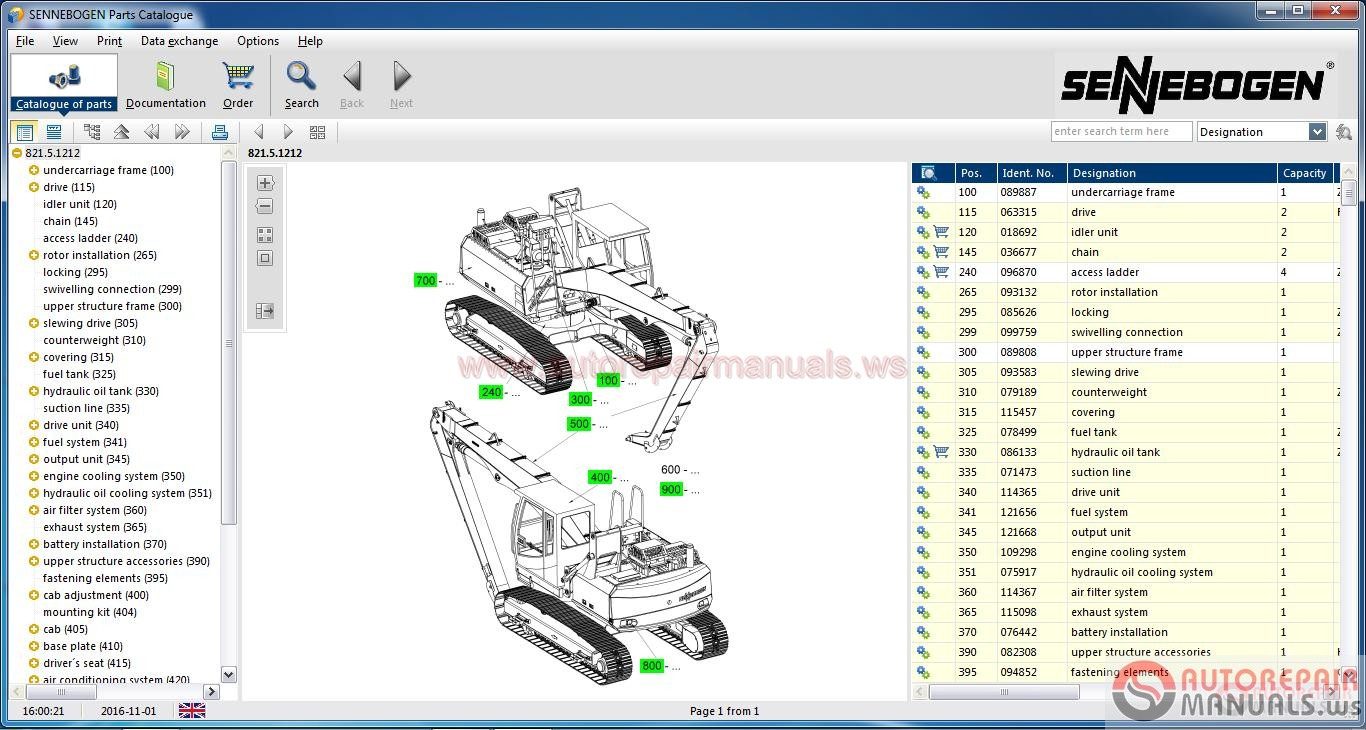The width and height of the screenshot is (1366, 730).
Task: Click the tree structure icon in secondary toolbar
Action: point(92,132)
